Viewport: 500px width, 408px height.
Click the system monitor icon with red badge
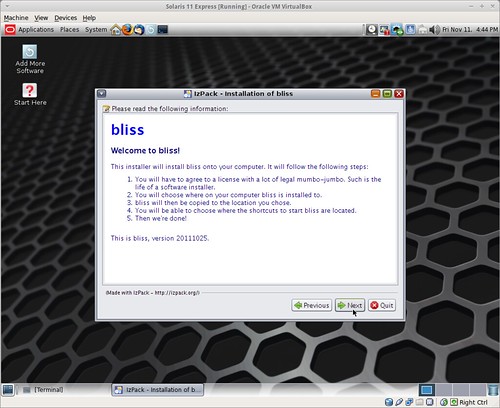pos(384,30)
